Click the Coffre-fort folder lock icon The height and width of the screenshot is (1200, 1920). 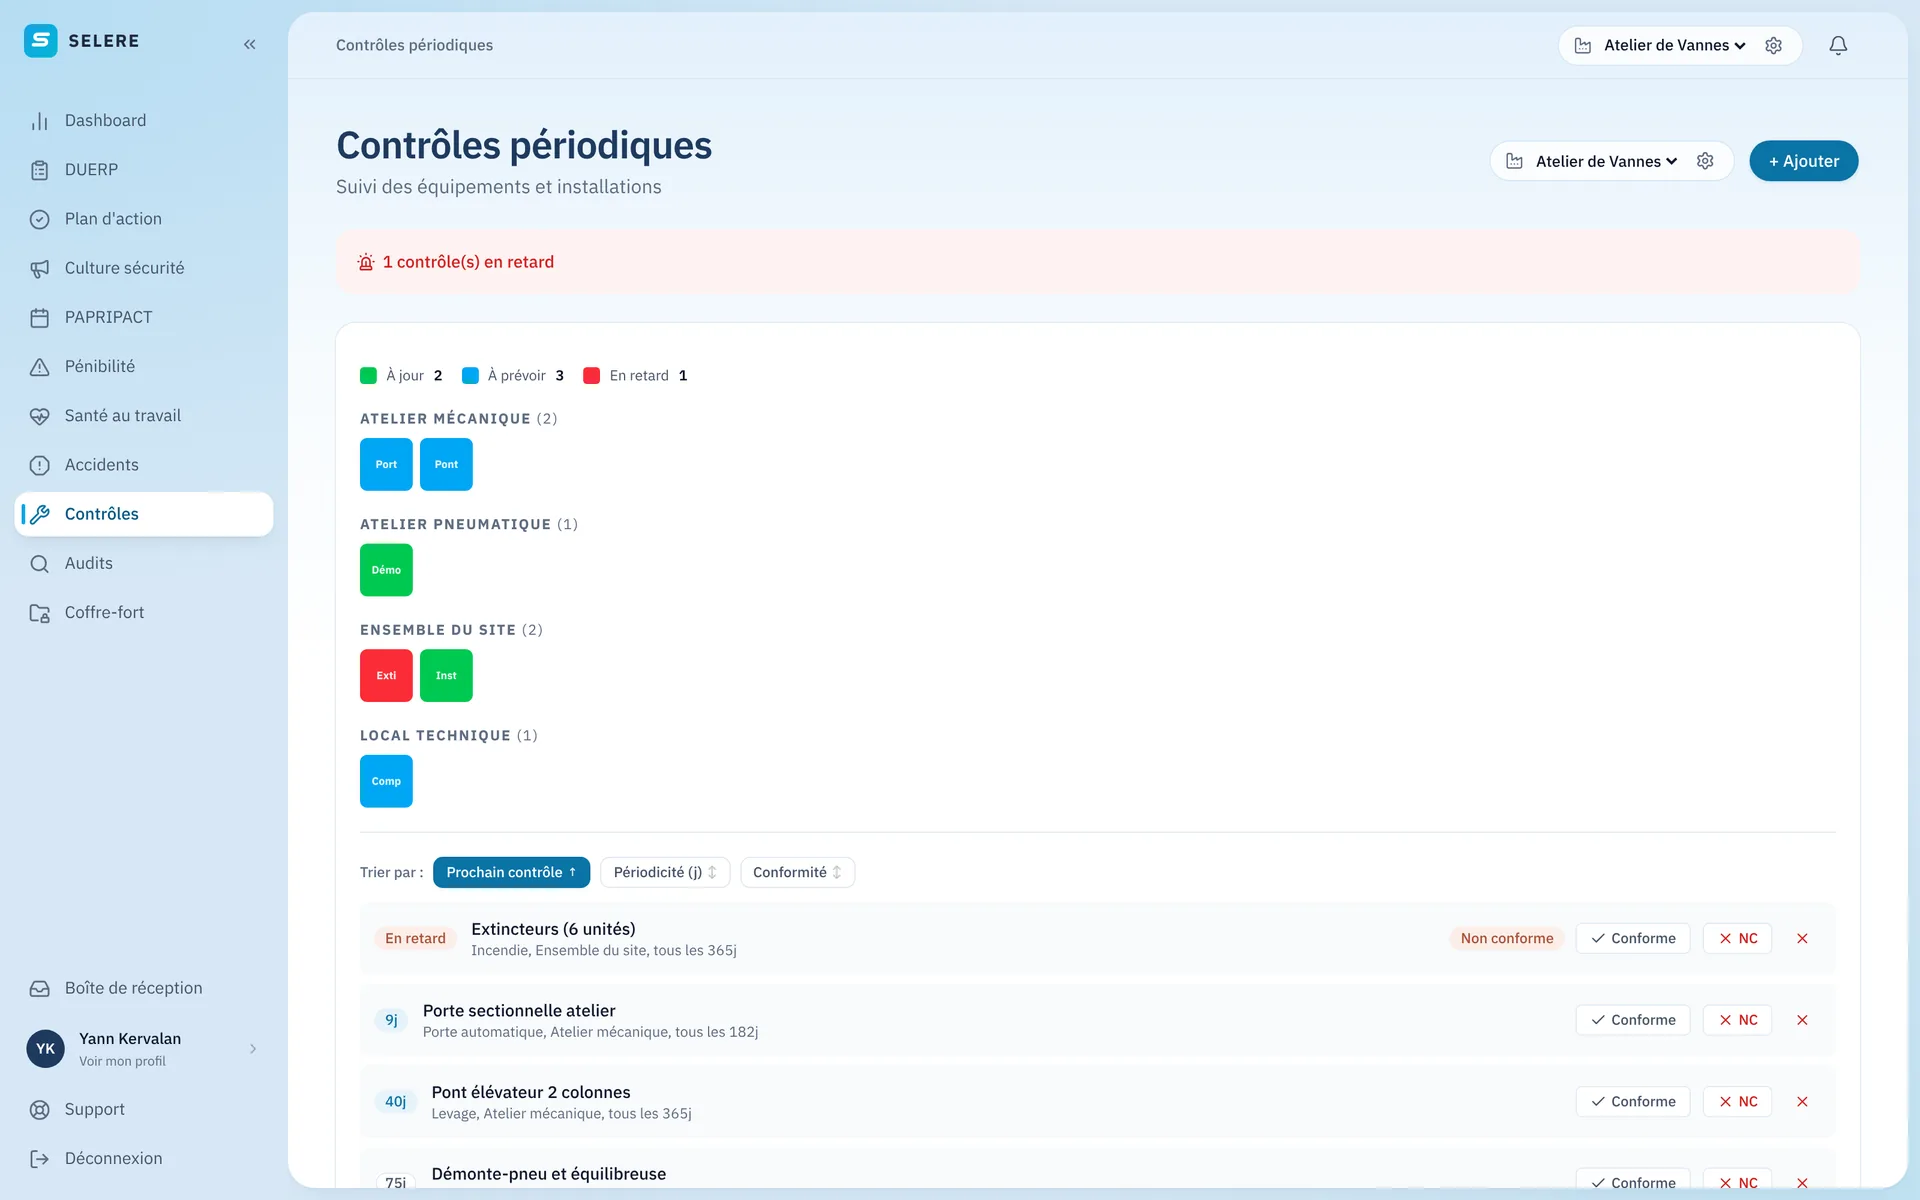coord(40,613)
